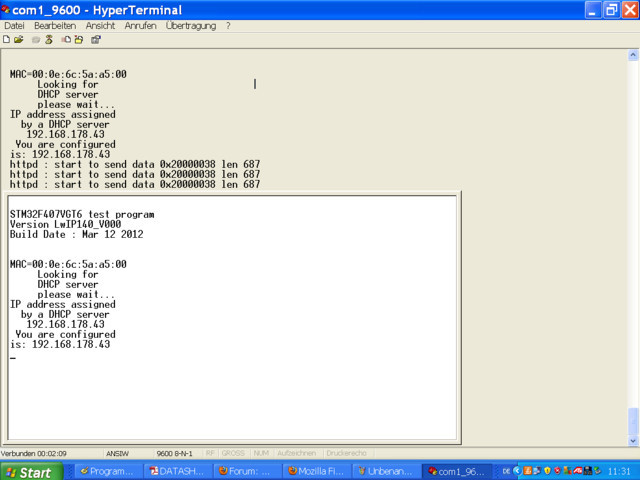This screenshot has height=480, width=640.
Task: Click the '9600 8-N-1' status field
Action: pos(174,453)
